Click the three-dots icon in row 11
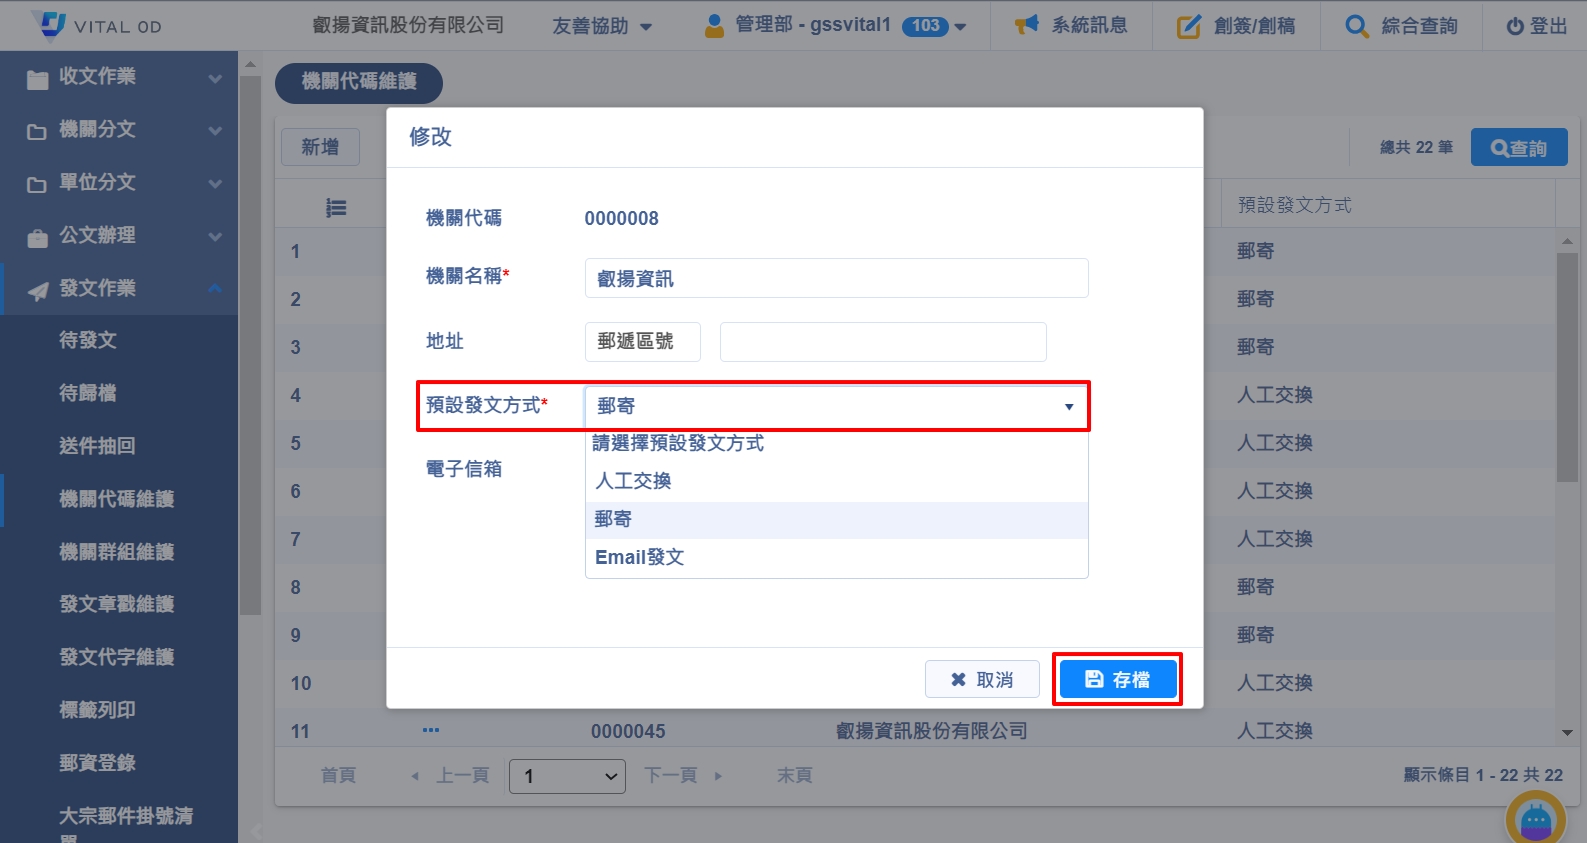The image size is (1587, 843). point(431,730)
